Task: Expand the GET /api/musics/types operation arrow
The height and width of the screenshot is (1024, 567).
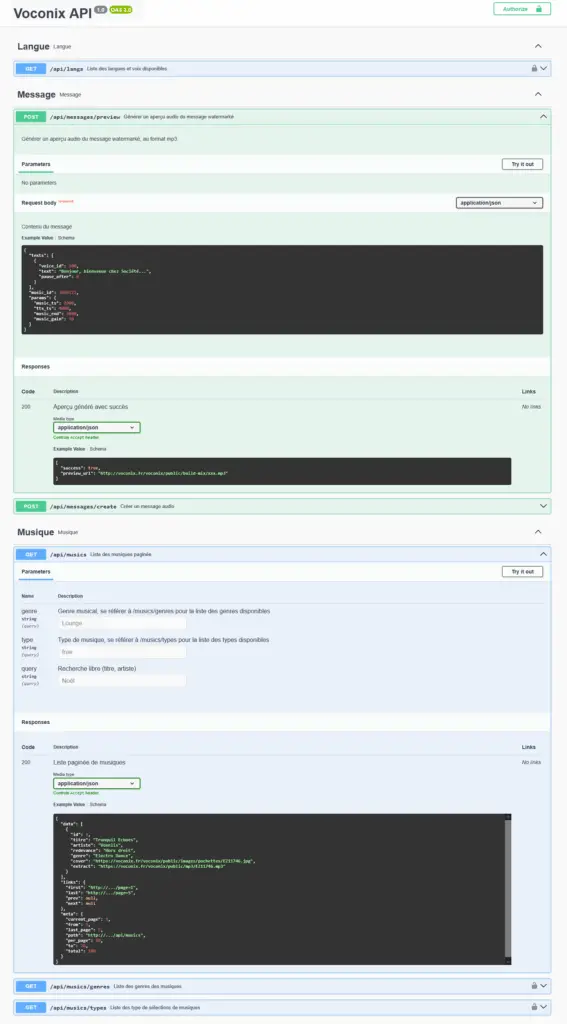Action: [x=543, y=1008]
